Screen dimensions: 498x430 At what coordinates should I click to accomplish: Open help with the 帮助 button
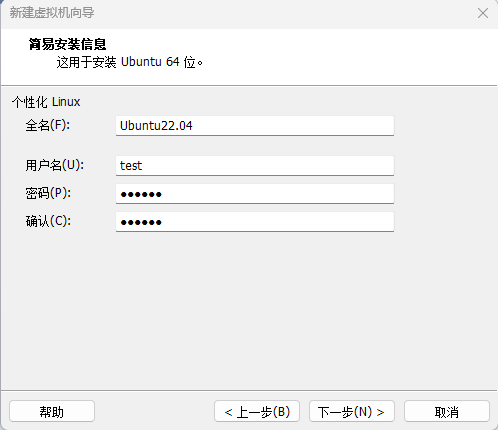pyautogui.click(x=52, y=412)
